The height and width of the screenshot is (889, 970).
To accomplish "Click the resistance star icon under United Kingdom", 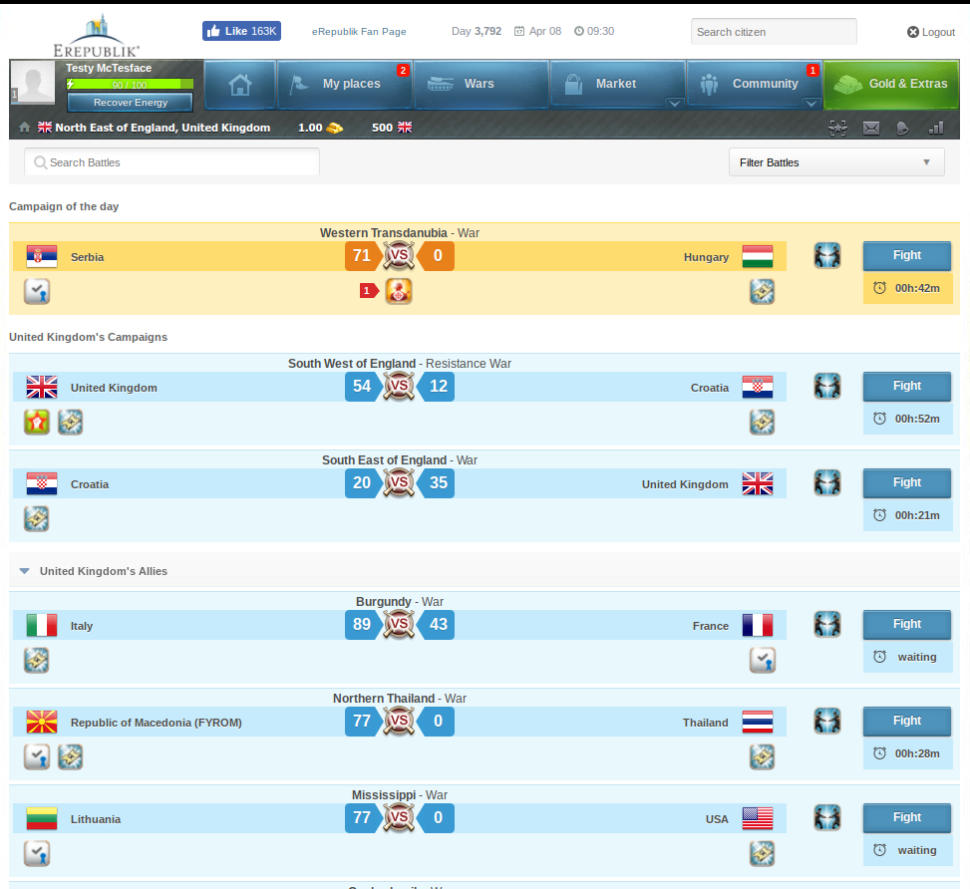I will (37, 422).
